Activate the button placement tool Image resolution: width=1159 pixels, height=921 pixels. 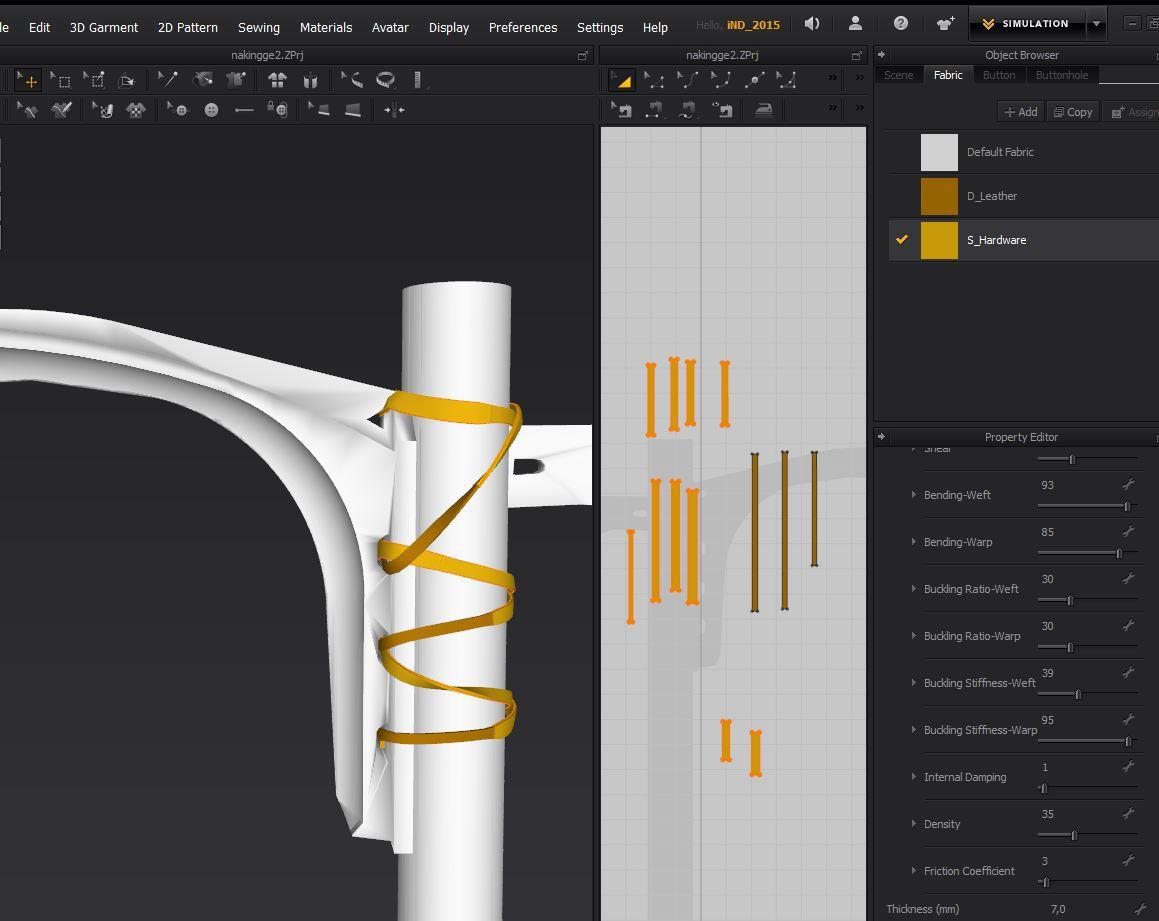pyautogui.click(x=211, y=110)
